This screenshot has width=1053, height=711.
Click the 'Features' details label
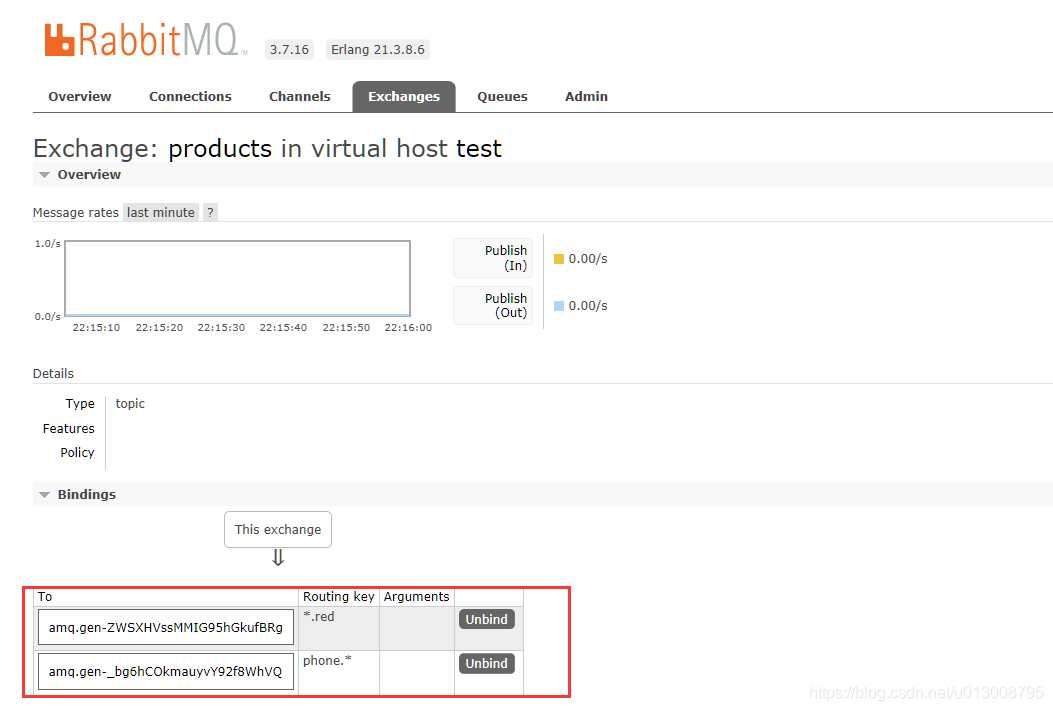point(68,428)
